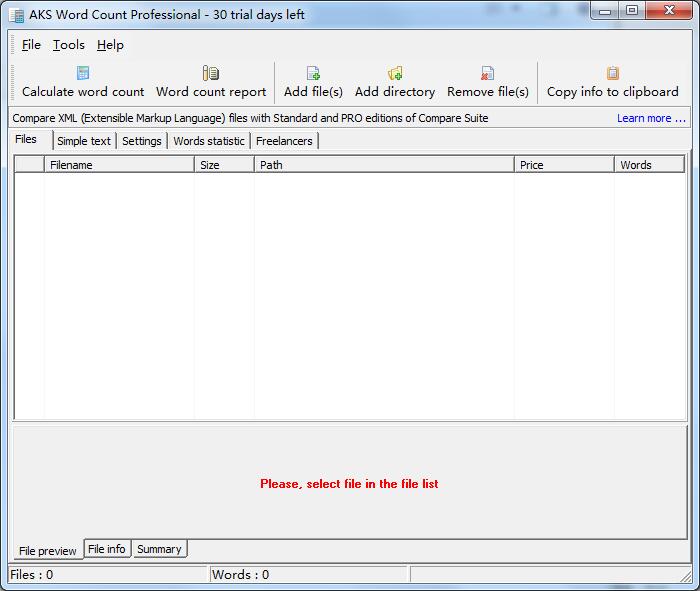Switch to the Simple text tab

click(x=84, y=141)
